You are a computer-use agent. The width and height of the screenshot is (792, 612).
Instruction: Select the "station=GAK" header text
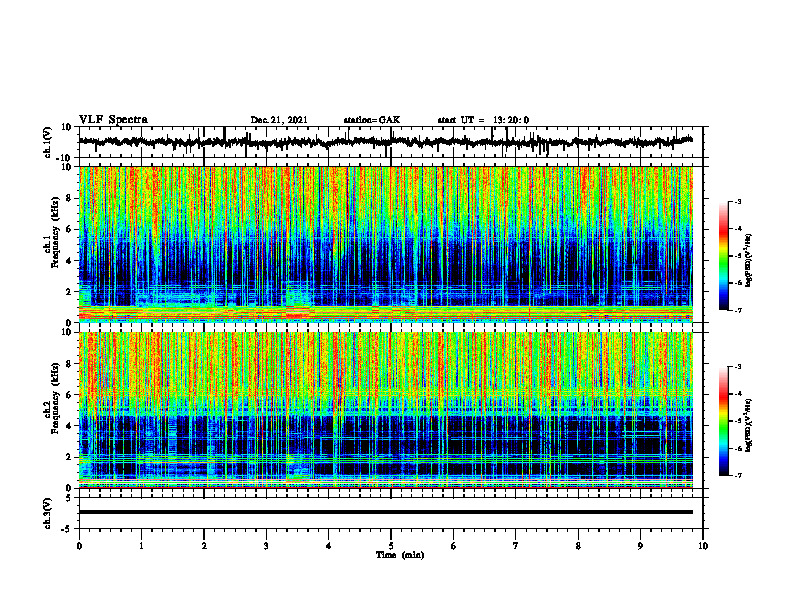[372, 120]
